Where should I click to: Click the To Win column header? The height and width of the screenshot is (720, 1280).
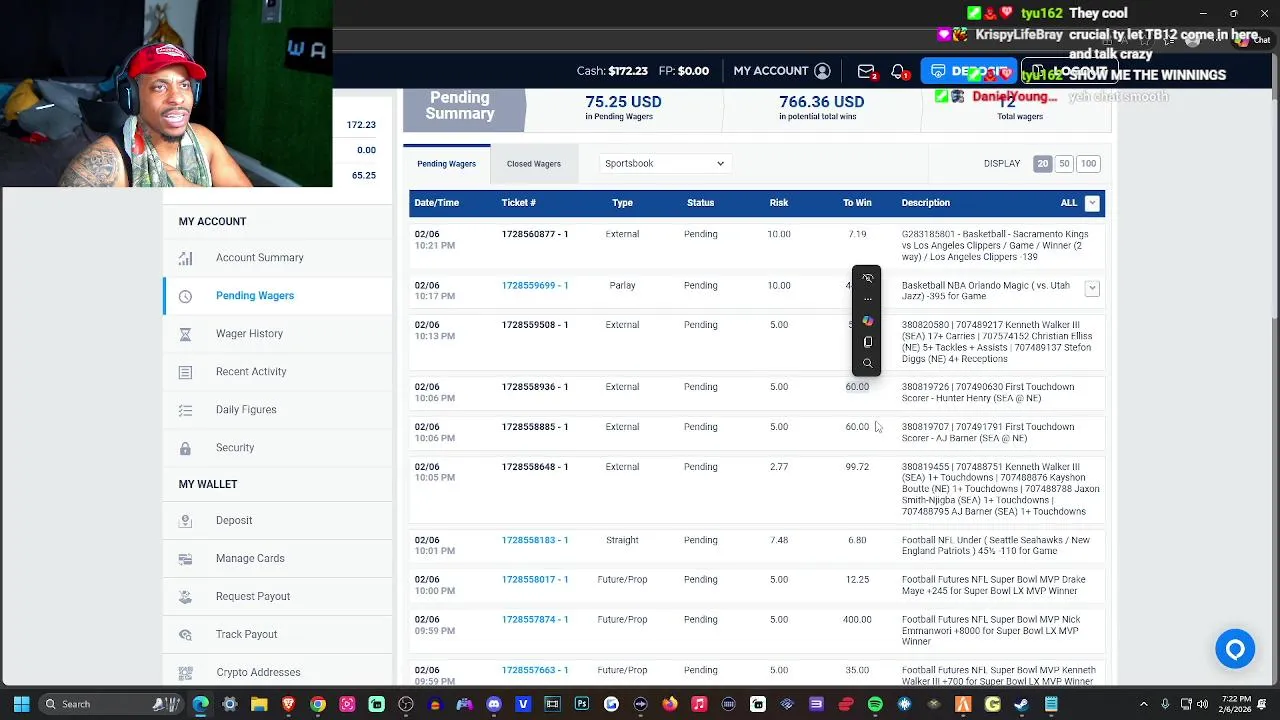tap(857, 203)
